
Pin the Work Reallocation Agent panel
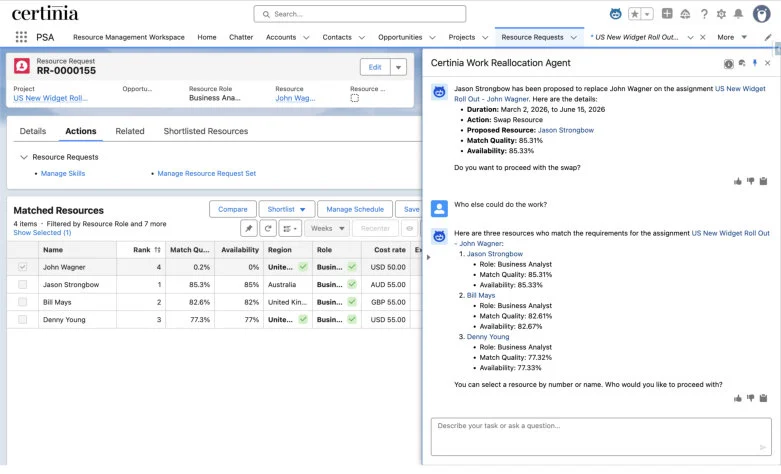coord(754,63)
